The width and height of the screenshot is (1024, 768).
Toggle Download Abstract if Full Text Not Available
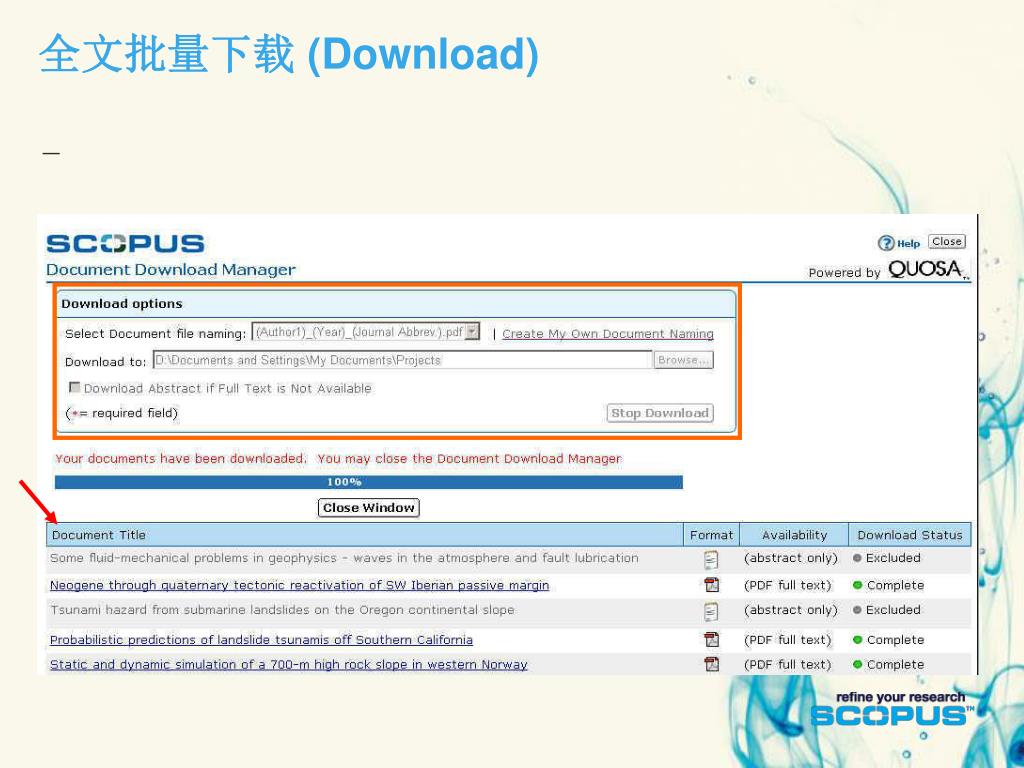[74, 387]
